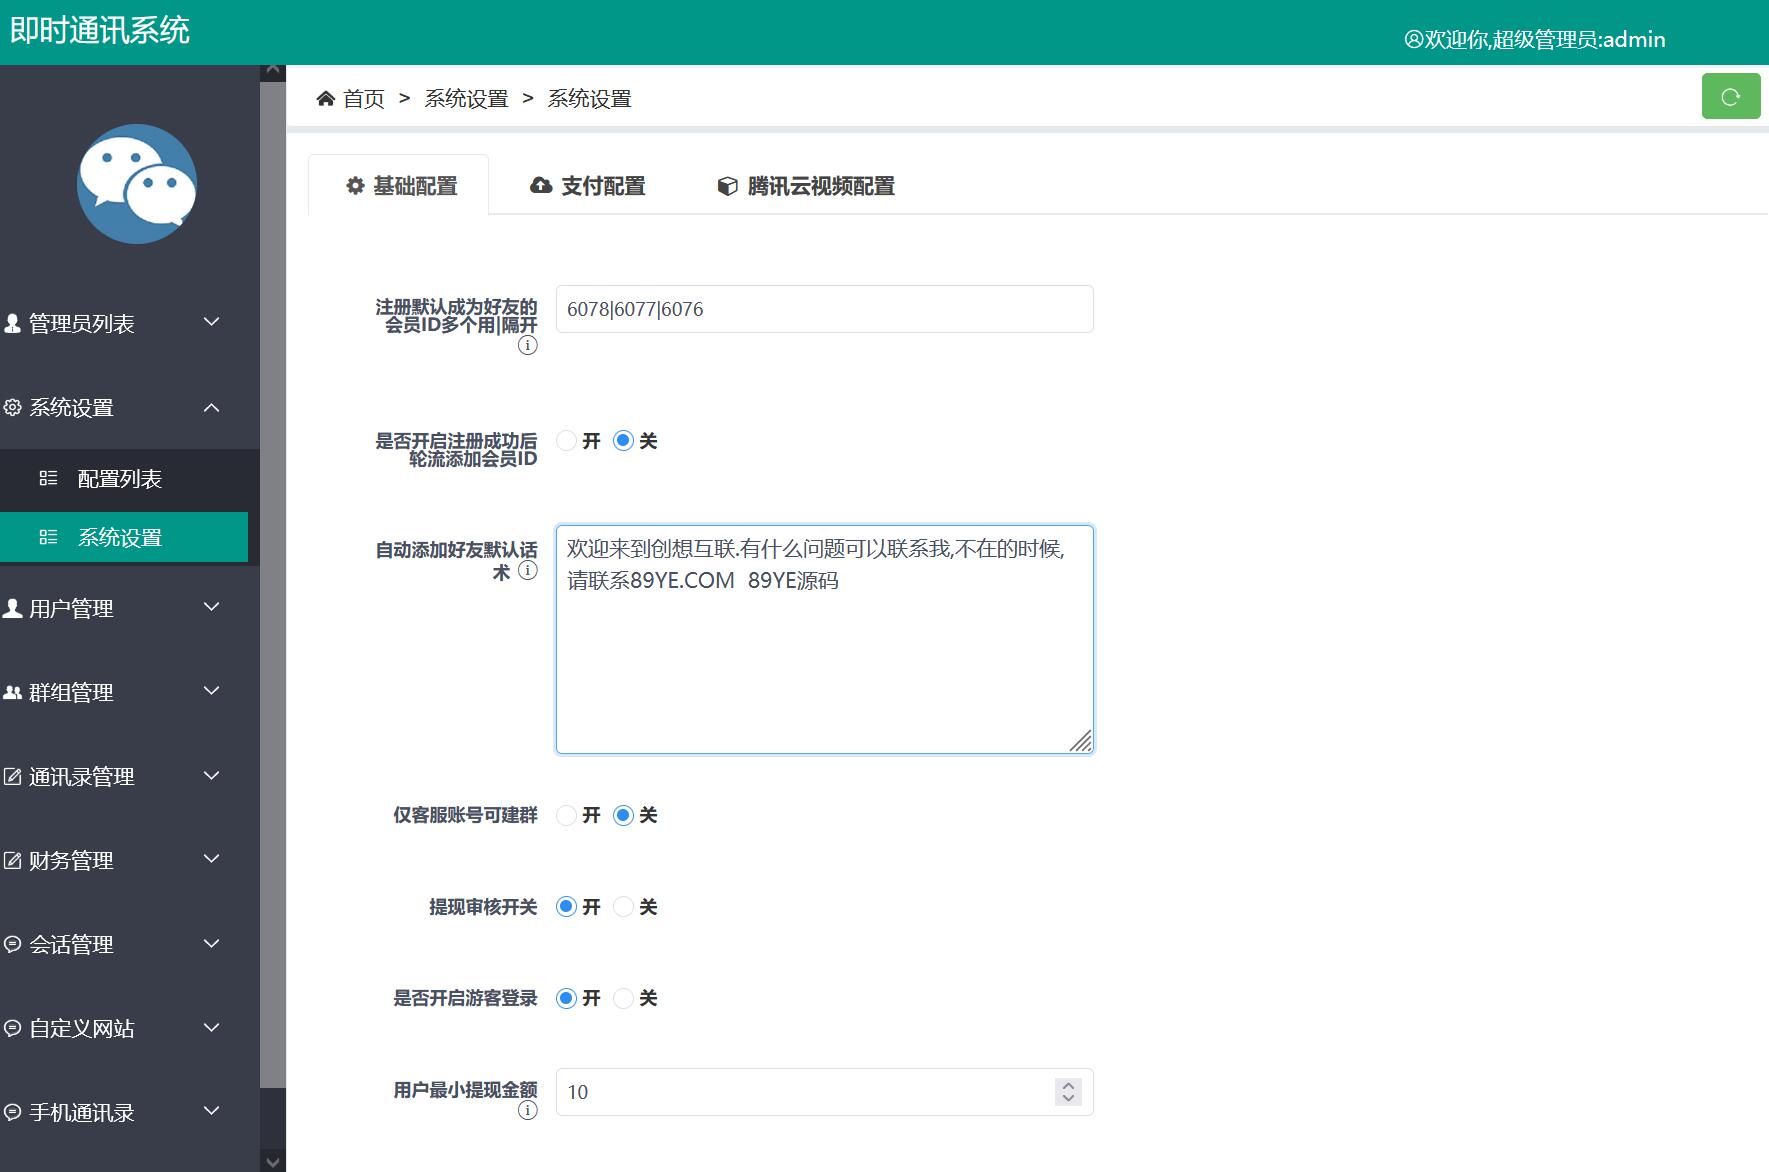Click 用户最小提现金额 number input
Viewport: 1769px width, 1172px height.
(824, 1092)
